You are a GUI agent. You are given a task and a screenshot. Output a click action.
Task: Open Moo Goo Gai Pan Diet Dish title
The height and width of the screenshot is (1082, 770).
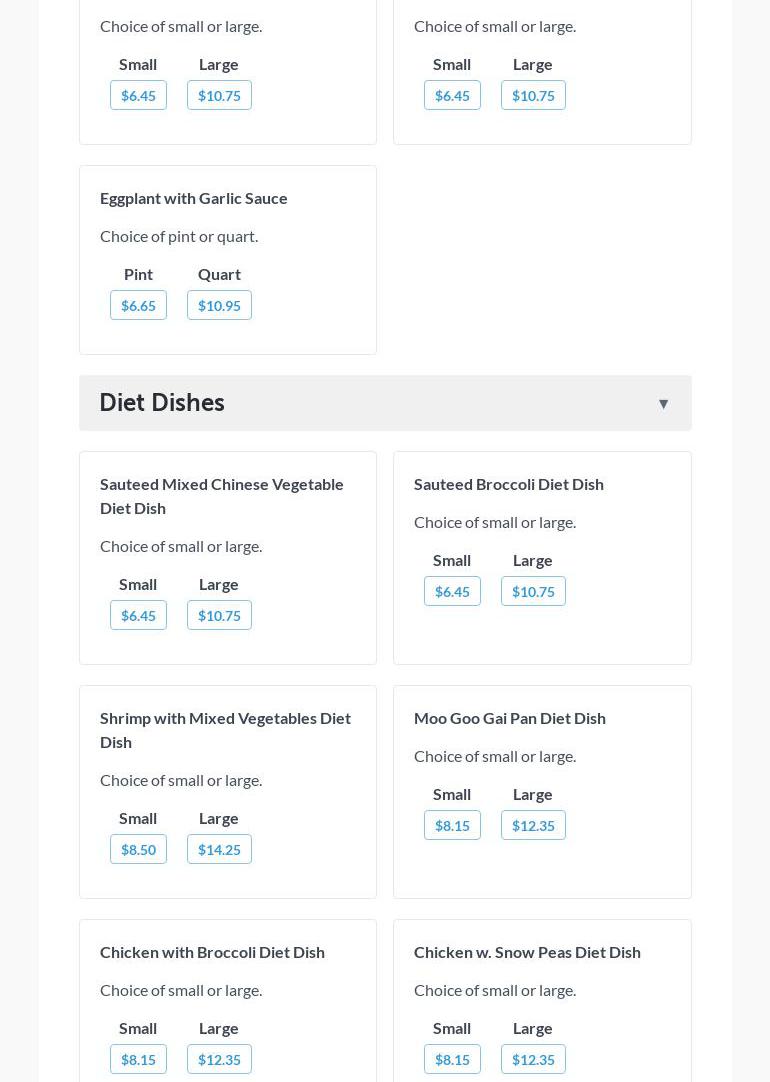pyautogui.click(x=510, y=718)
